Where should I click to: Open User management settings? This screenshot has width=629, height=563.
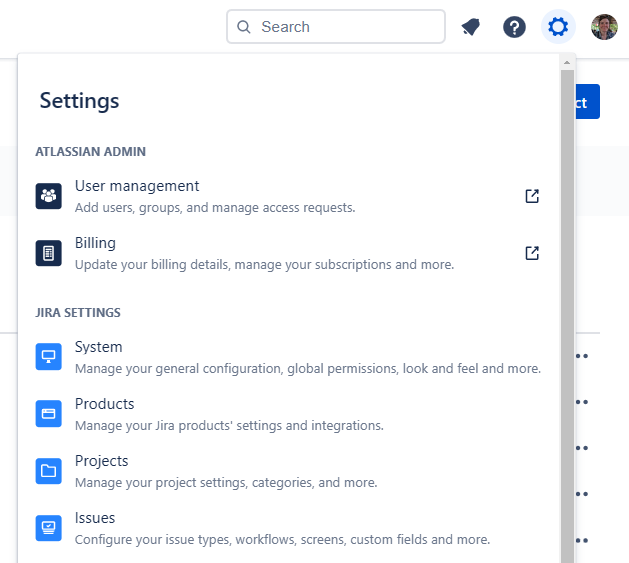pyautogui.click(x=288, y=196)
